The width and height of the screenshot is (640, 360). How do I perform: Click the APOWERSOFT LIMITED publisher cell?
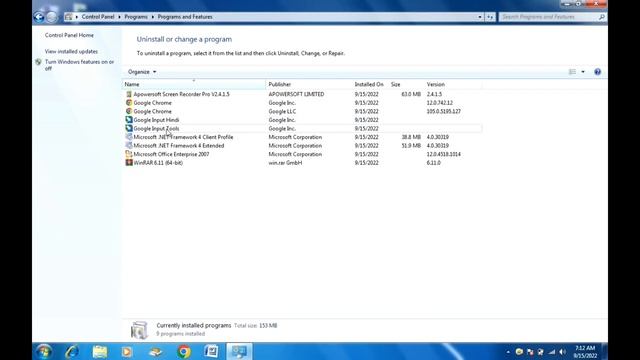pos(296,94)
